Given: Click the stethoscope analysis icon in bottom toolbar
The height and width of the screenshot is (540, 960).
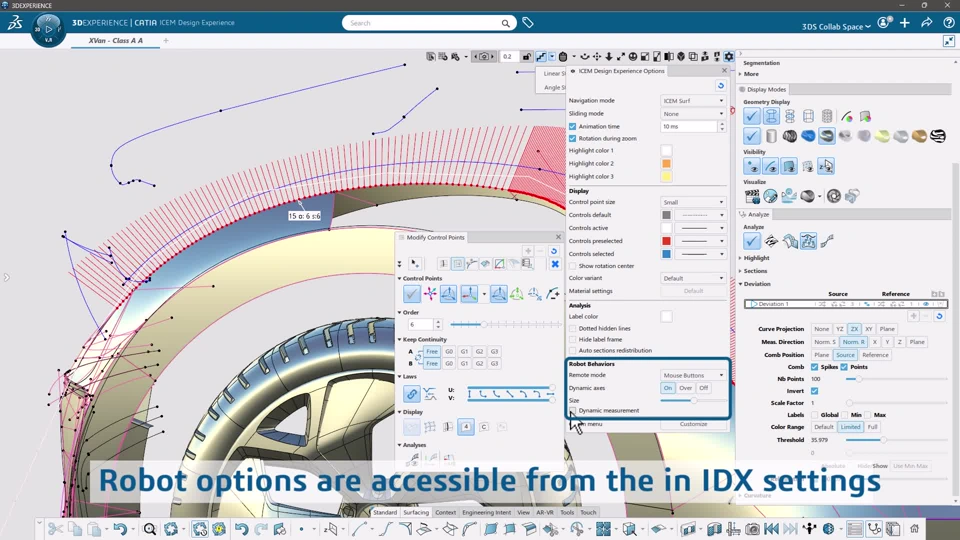Looking at the screenshot, I should point(874,528).
